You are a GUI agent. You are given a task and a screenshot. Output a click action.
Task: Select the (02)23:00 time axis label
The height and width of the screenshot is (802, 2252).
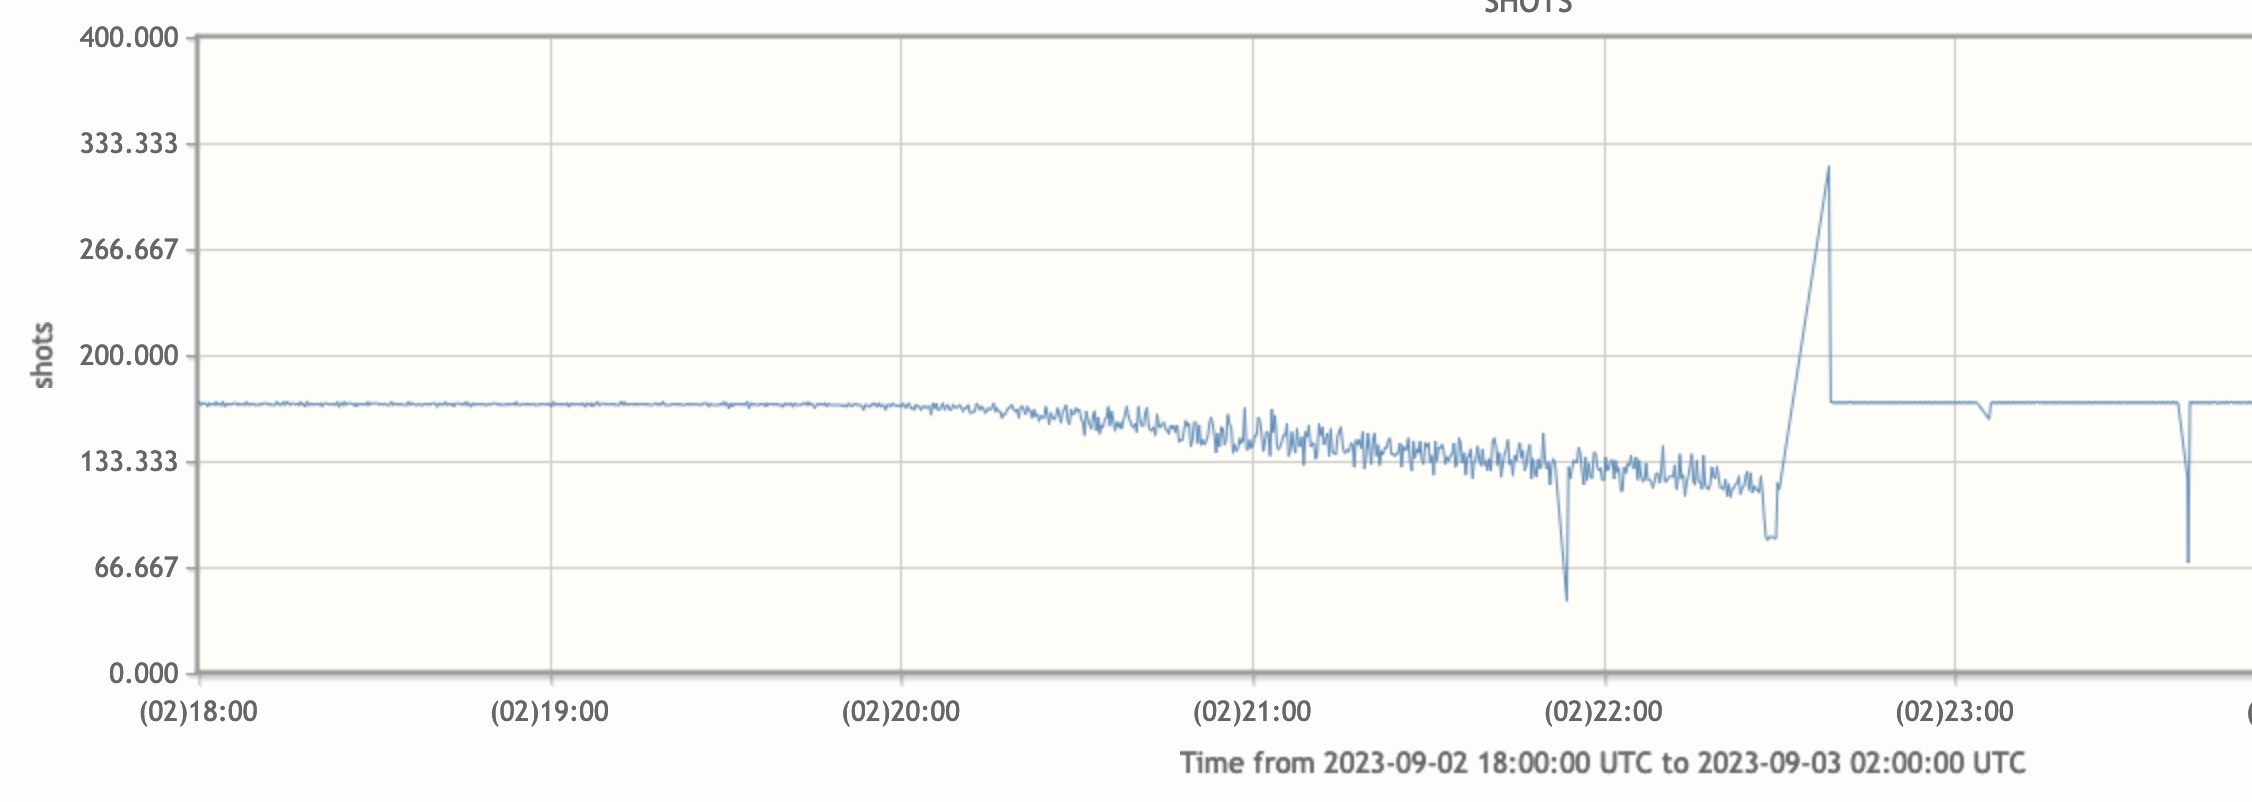[x=1954, y=712]
